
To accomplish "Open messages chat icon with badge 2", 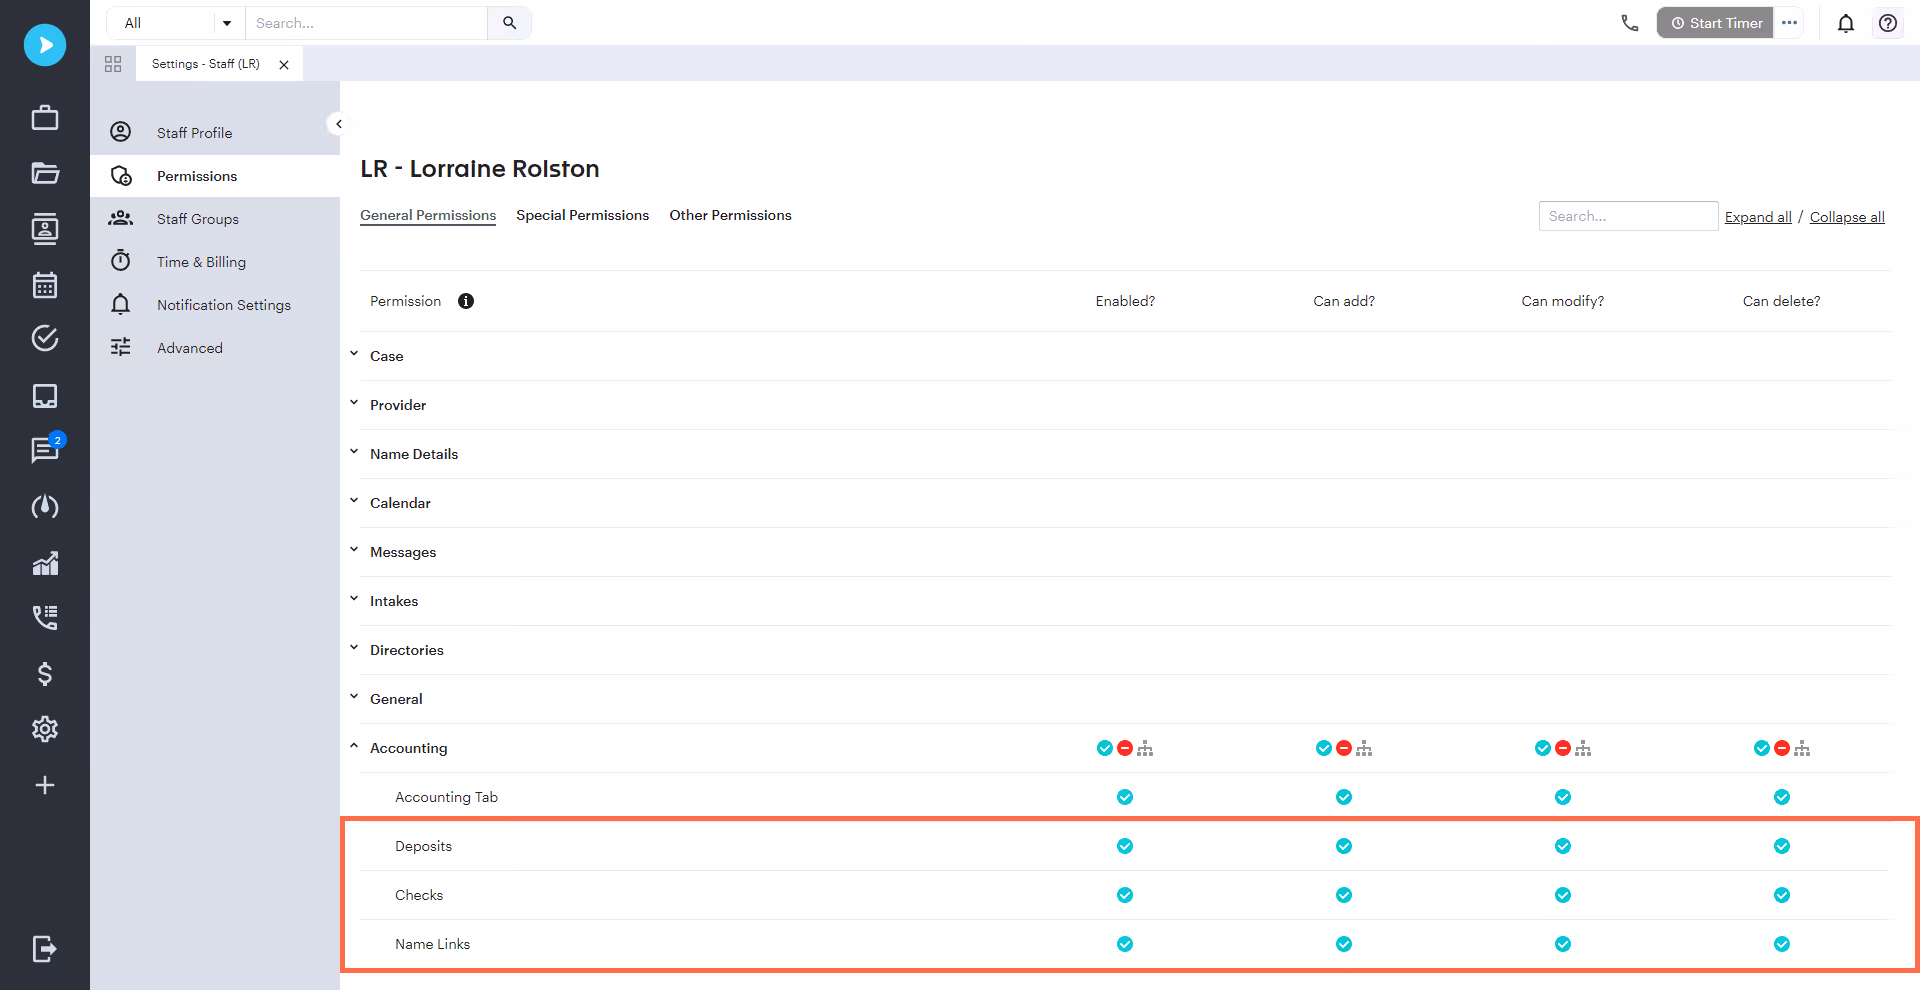I will (x=45, y=450).
